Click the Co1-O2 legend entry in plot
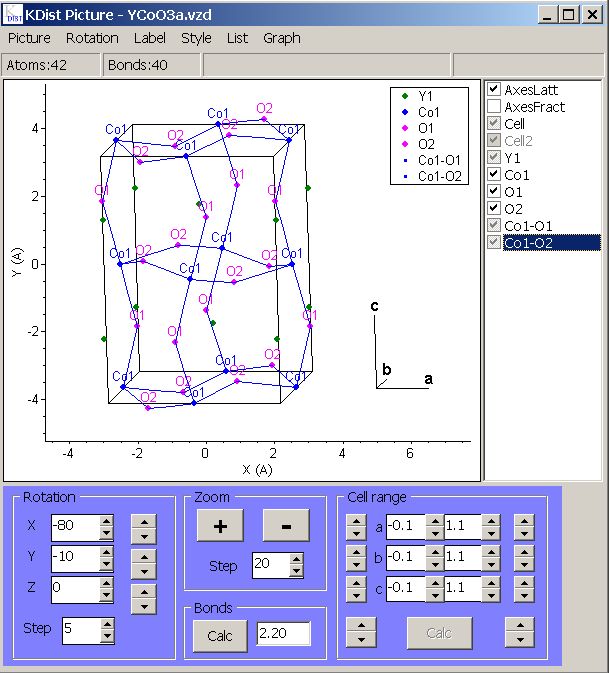609x673 pixels. 432,176
